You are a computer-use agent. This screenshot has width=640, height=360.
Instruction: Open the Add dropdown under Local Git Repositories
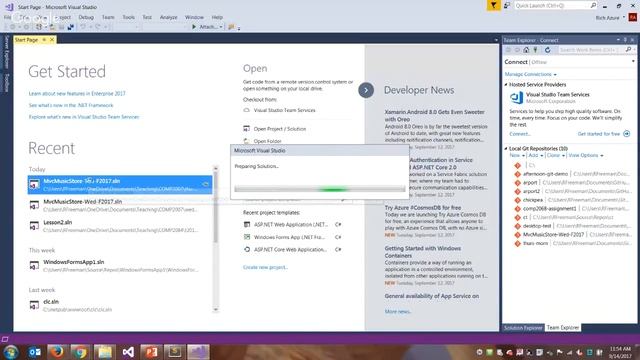(x=536, y=156)
